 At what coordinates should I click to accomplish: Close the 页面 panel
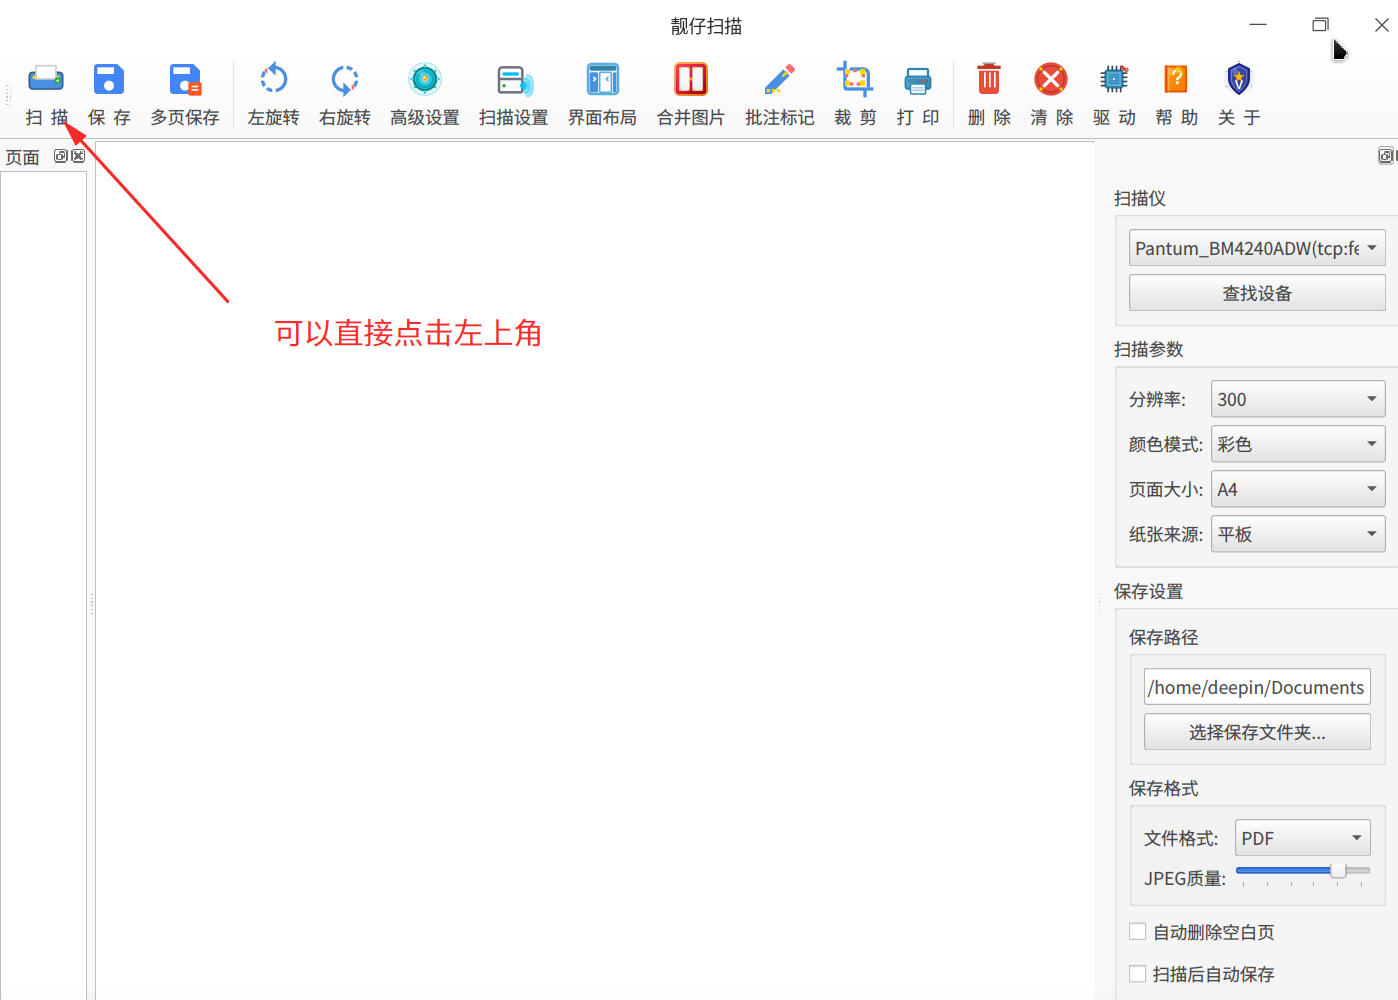point(78,156)
